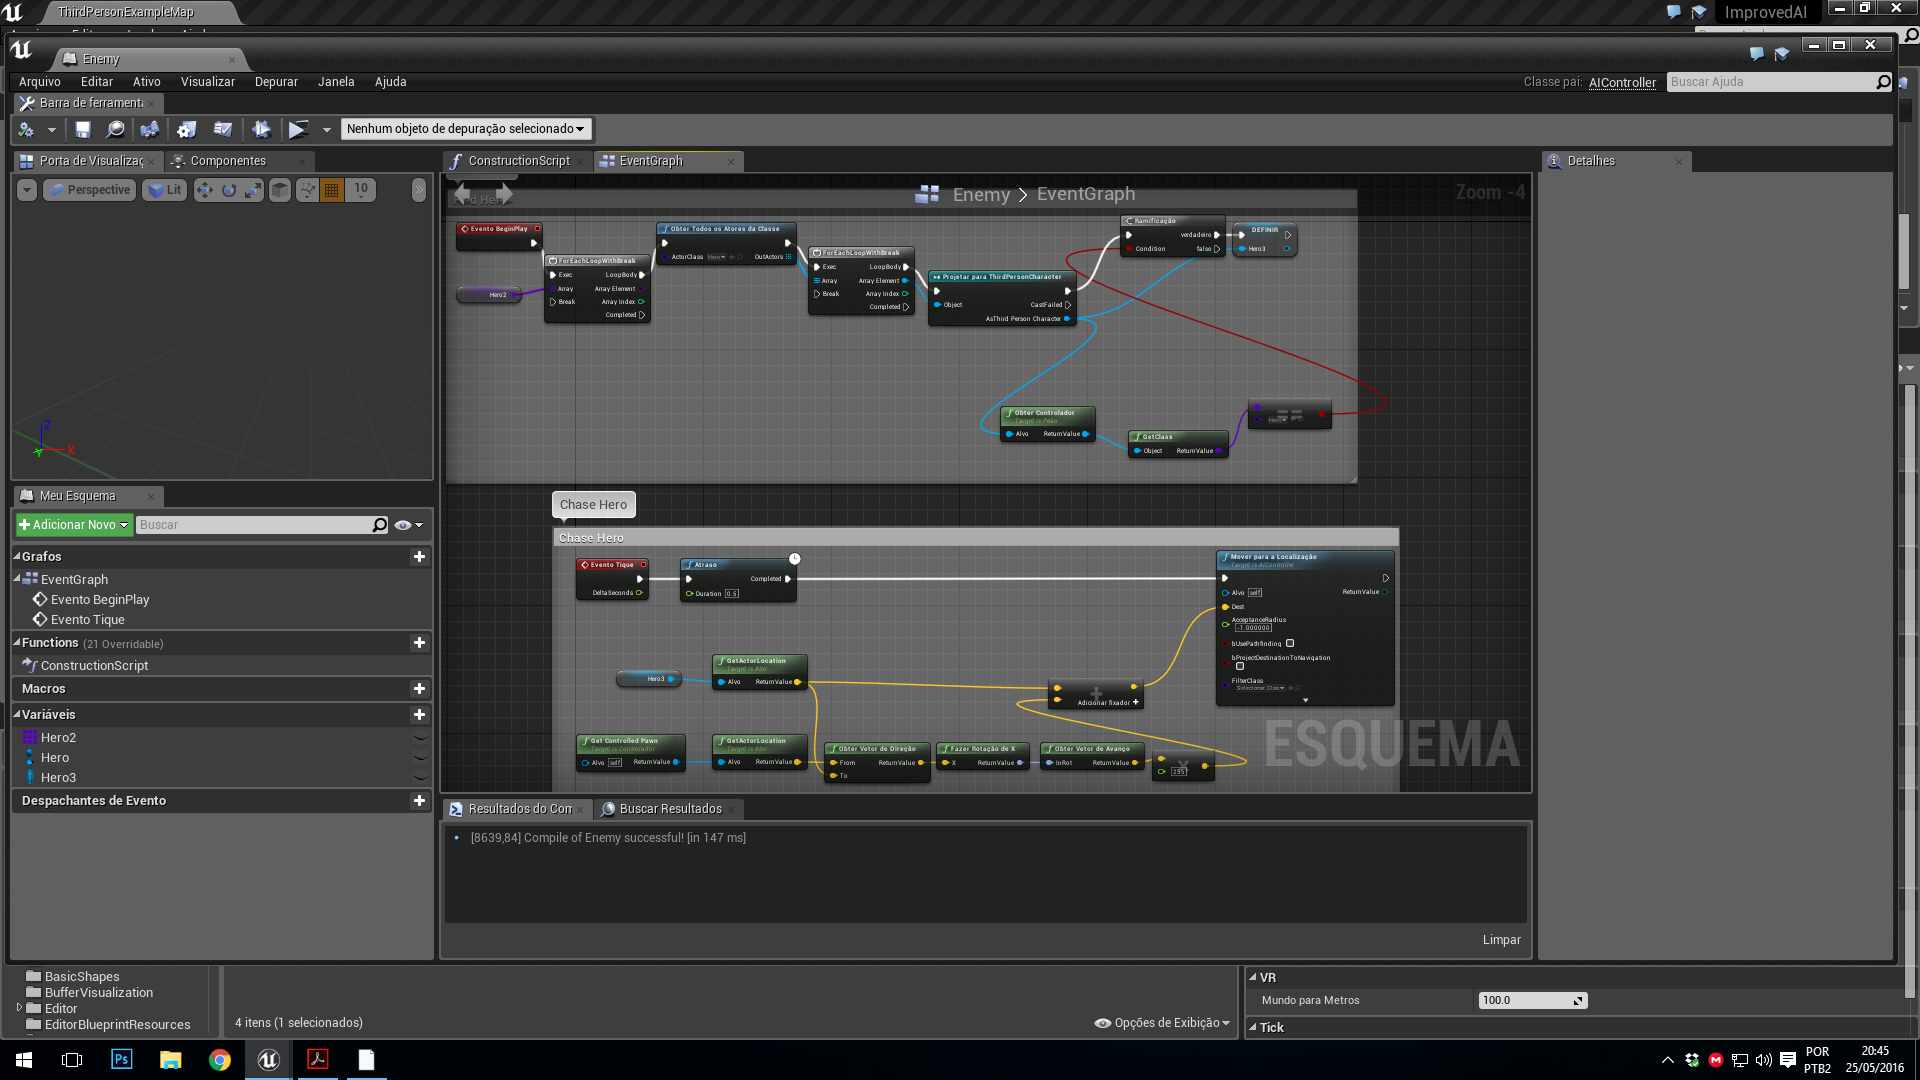Select the scale gizmo in viewport toolbar

click(x=253, y=190)
